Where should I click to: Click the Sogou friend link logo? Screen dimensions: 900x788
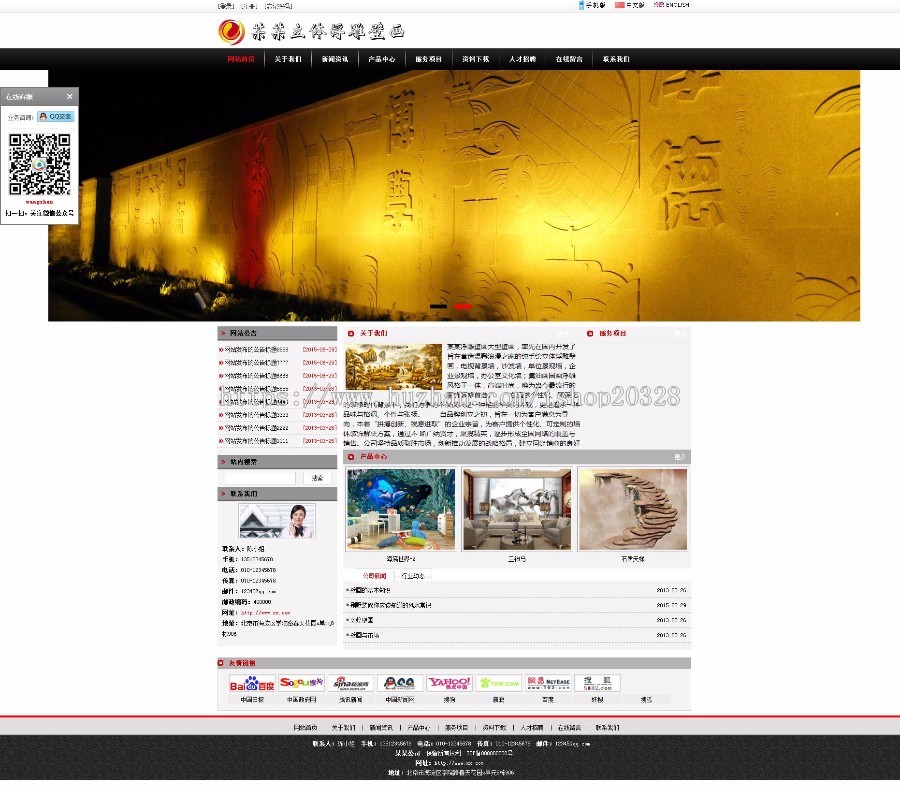point(301,683)
